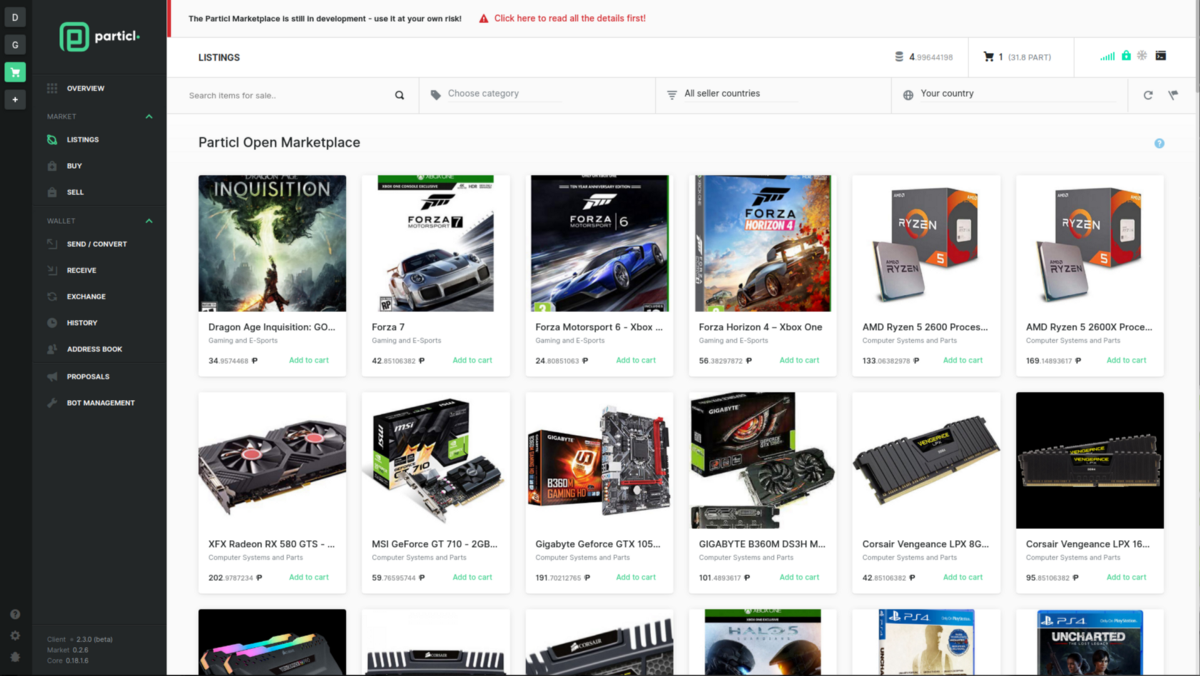Open the flagged listings filter icon
Image resolution: width=1200 pixels, height=676 pixels.
1174,95
